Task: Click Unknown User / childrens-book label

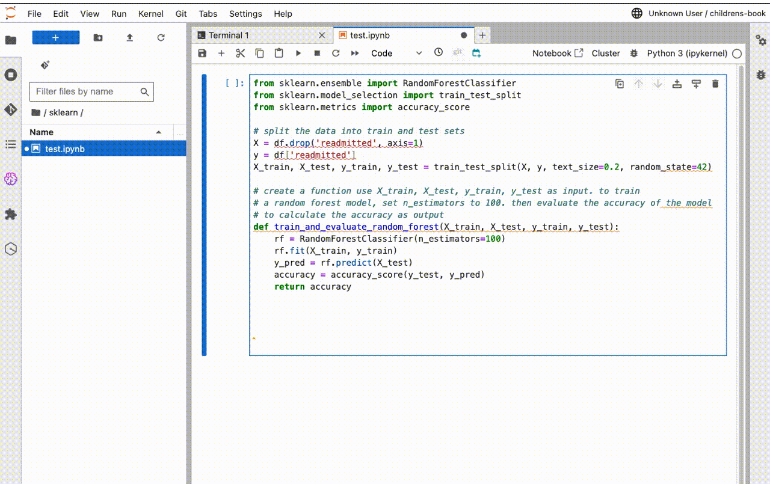Action: [707, 13]
